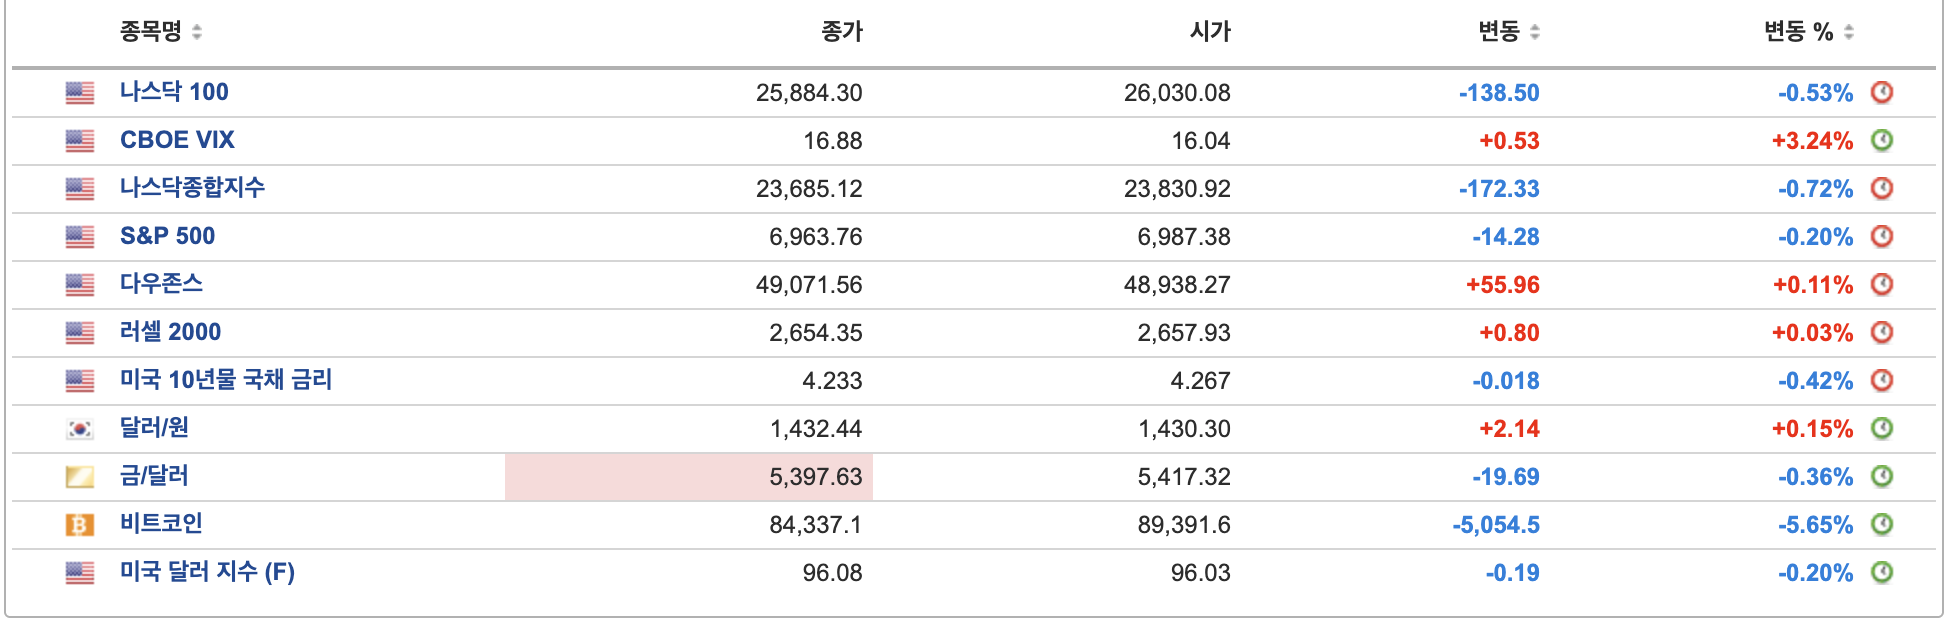Click the US flag next to 미국 달러 지수 (F)
The image size is (1952, 620).
77,572
